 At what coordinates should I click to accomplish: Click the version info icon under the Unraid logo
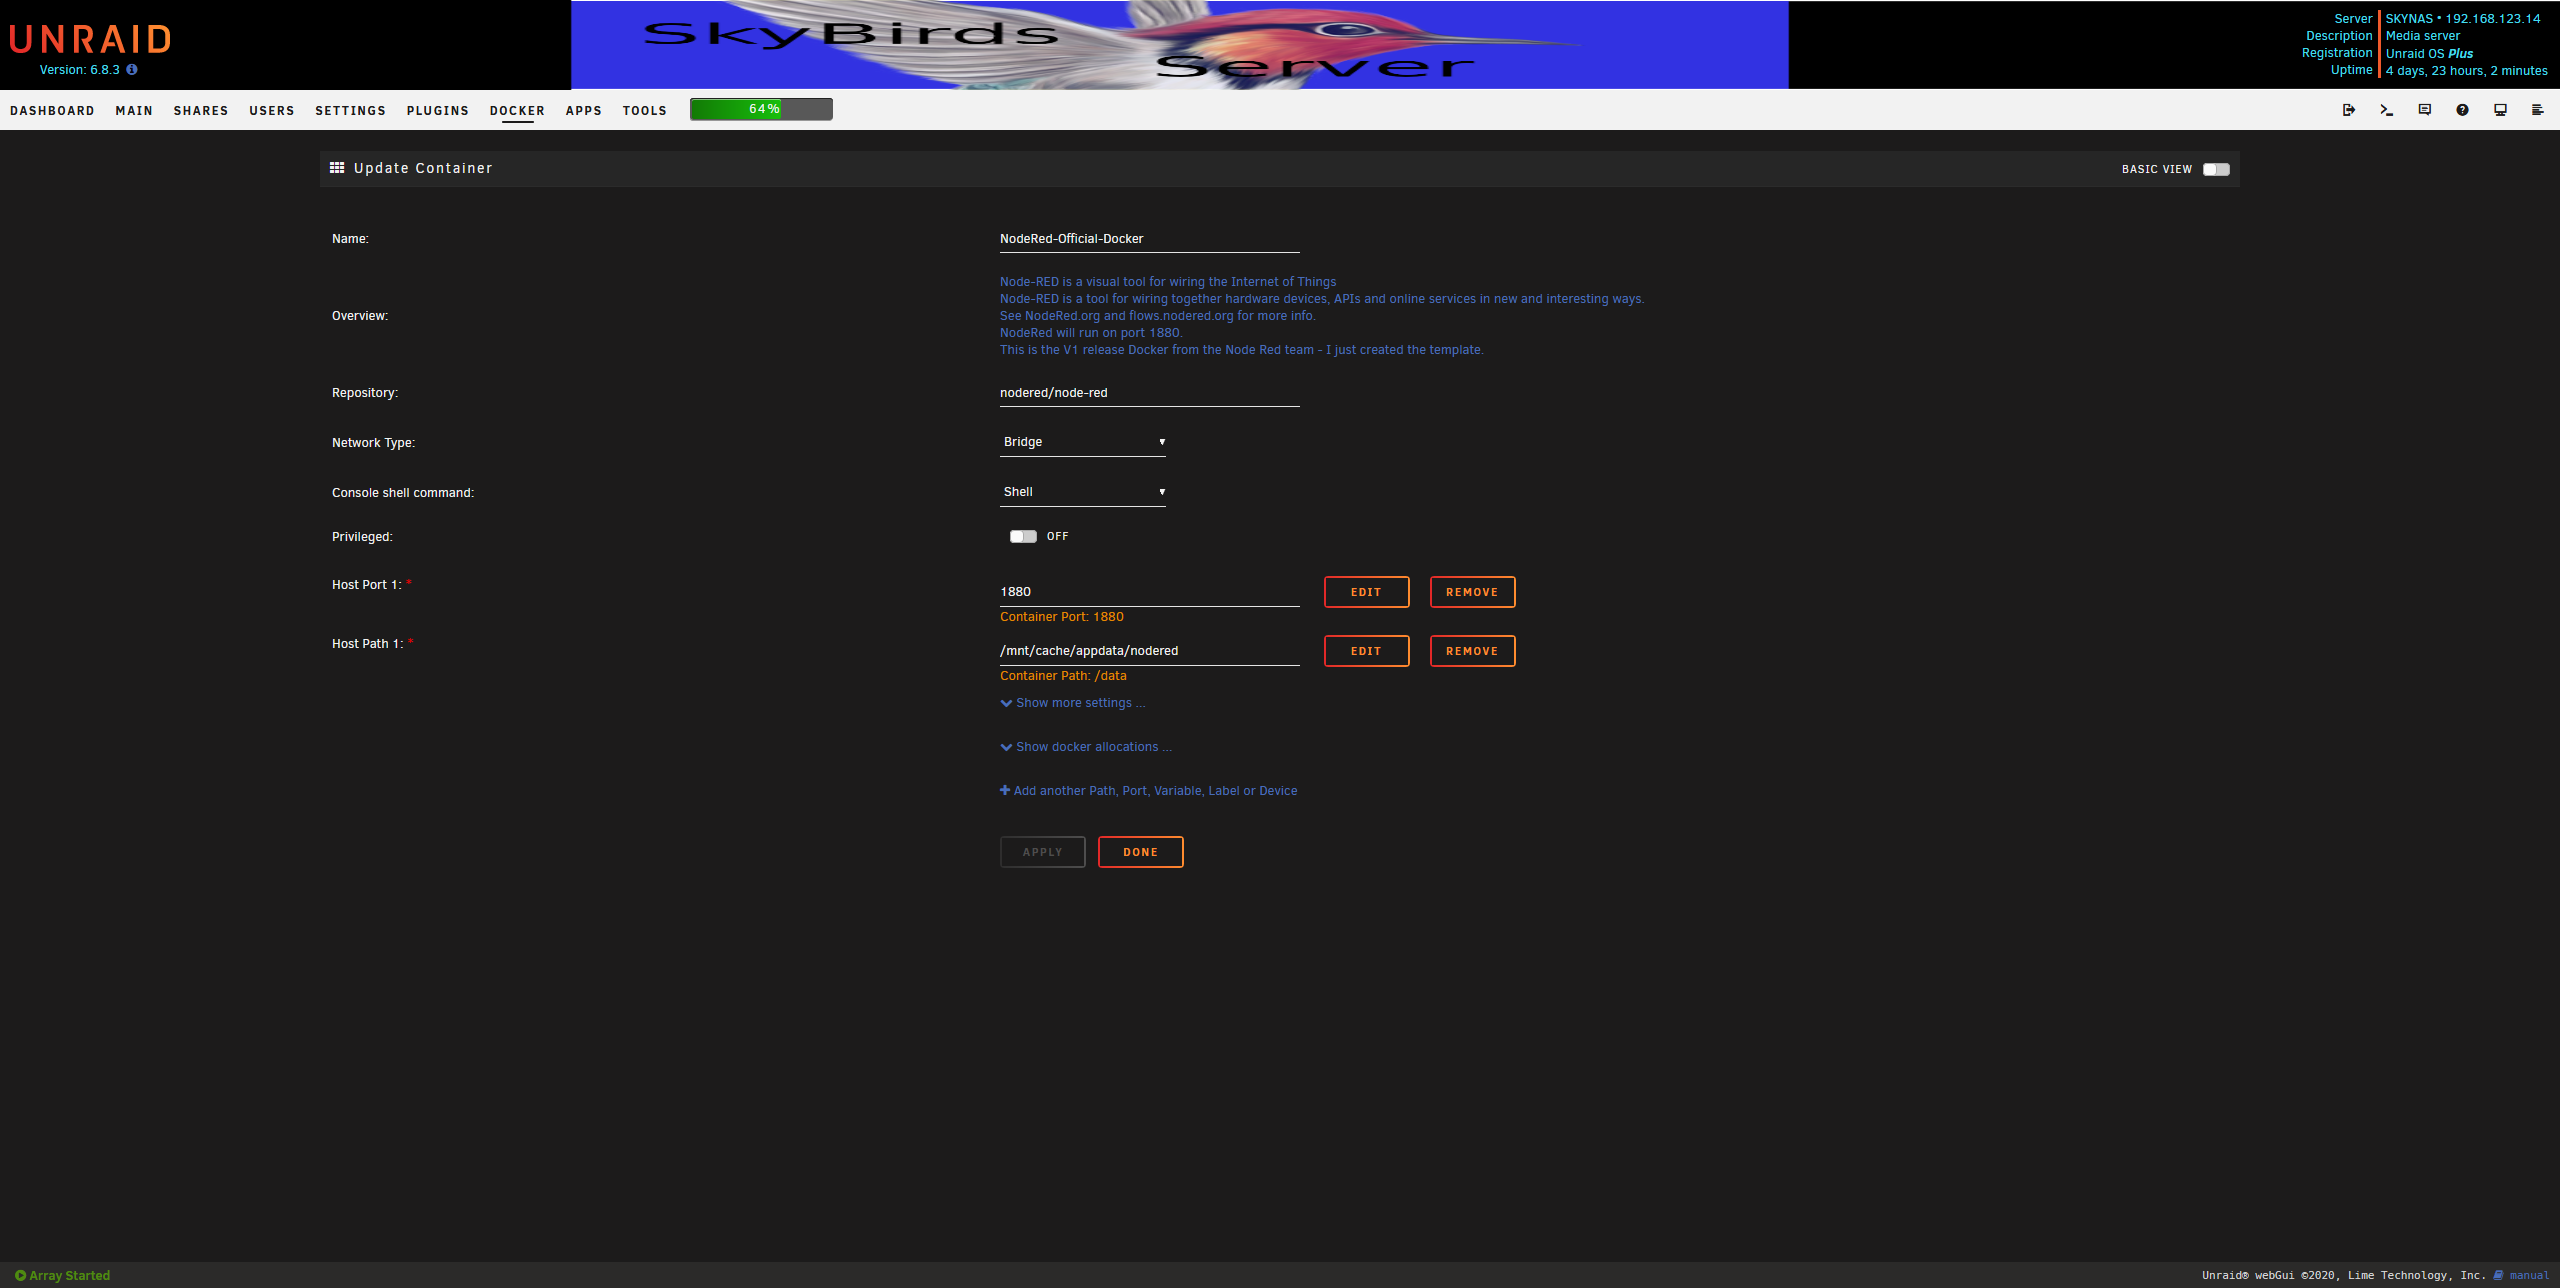pyautogui.click(x=131, y=70)
